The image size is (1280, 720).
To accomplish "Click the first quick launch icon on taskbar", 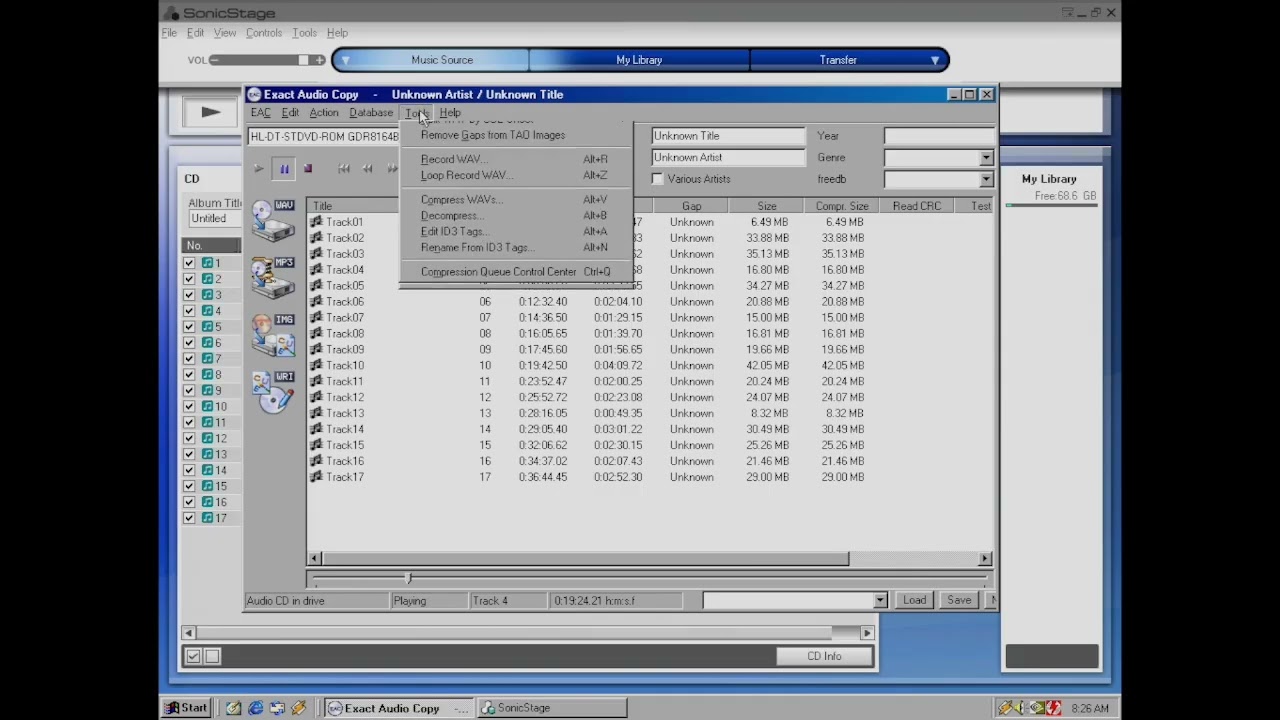I will (x=233, y=708).
